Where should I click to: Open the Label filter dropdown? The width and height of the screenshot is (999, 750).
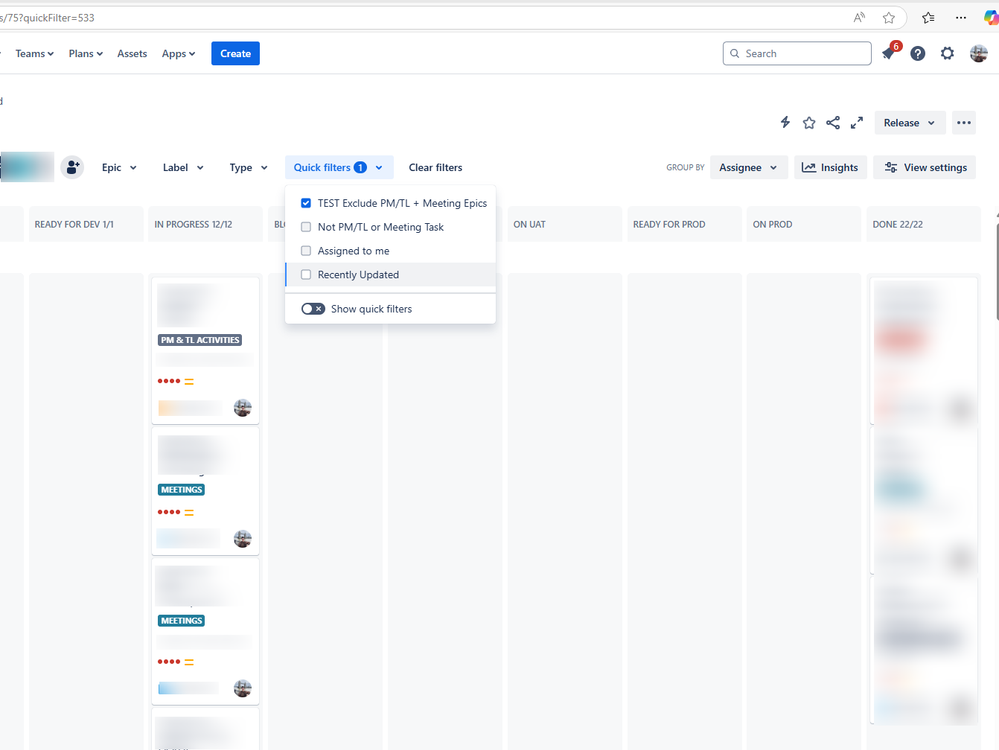point(183,167)
